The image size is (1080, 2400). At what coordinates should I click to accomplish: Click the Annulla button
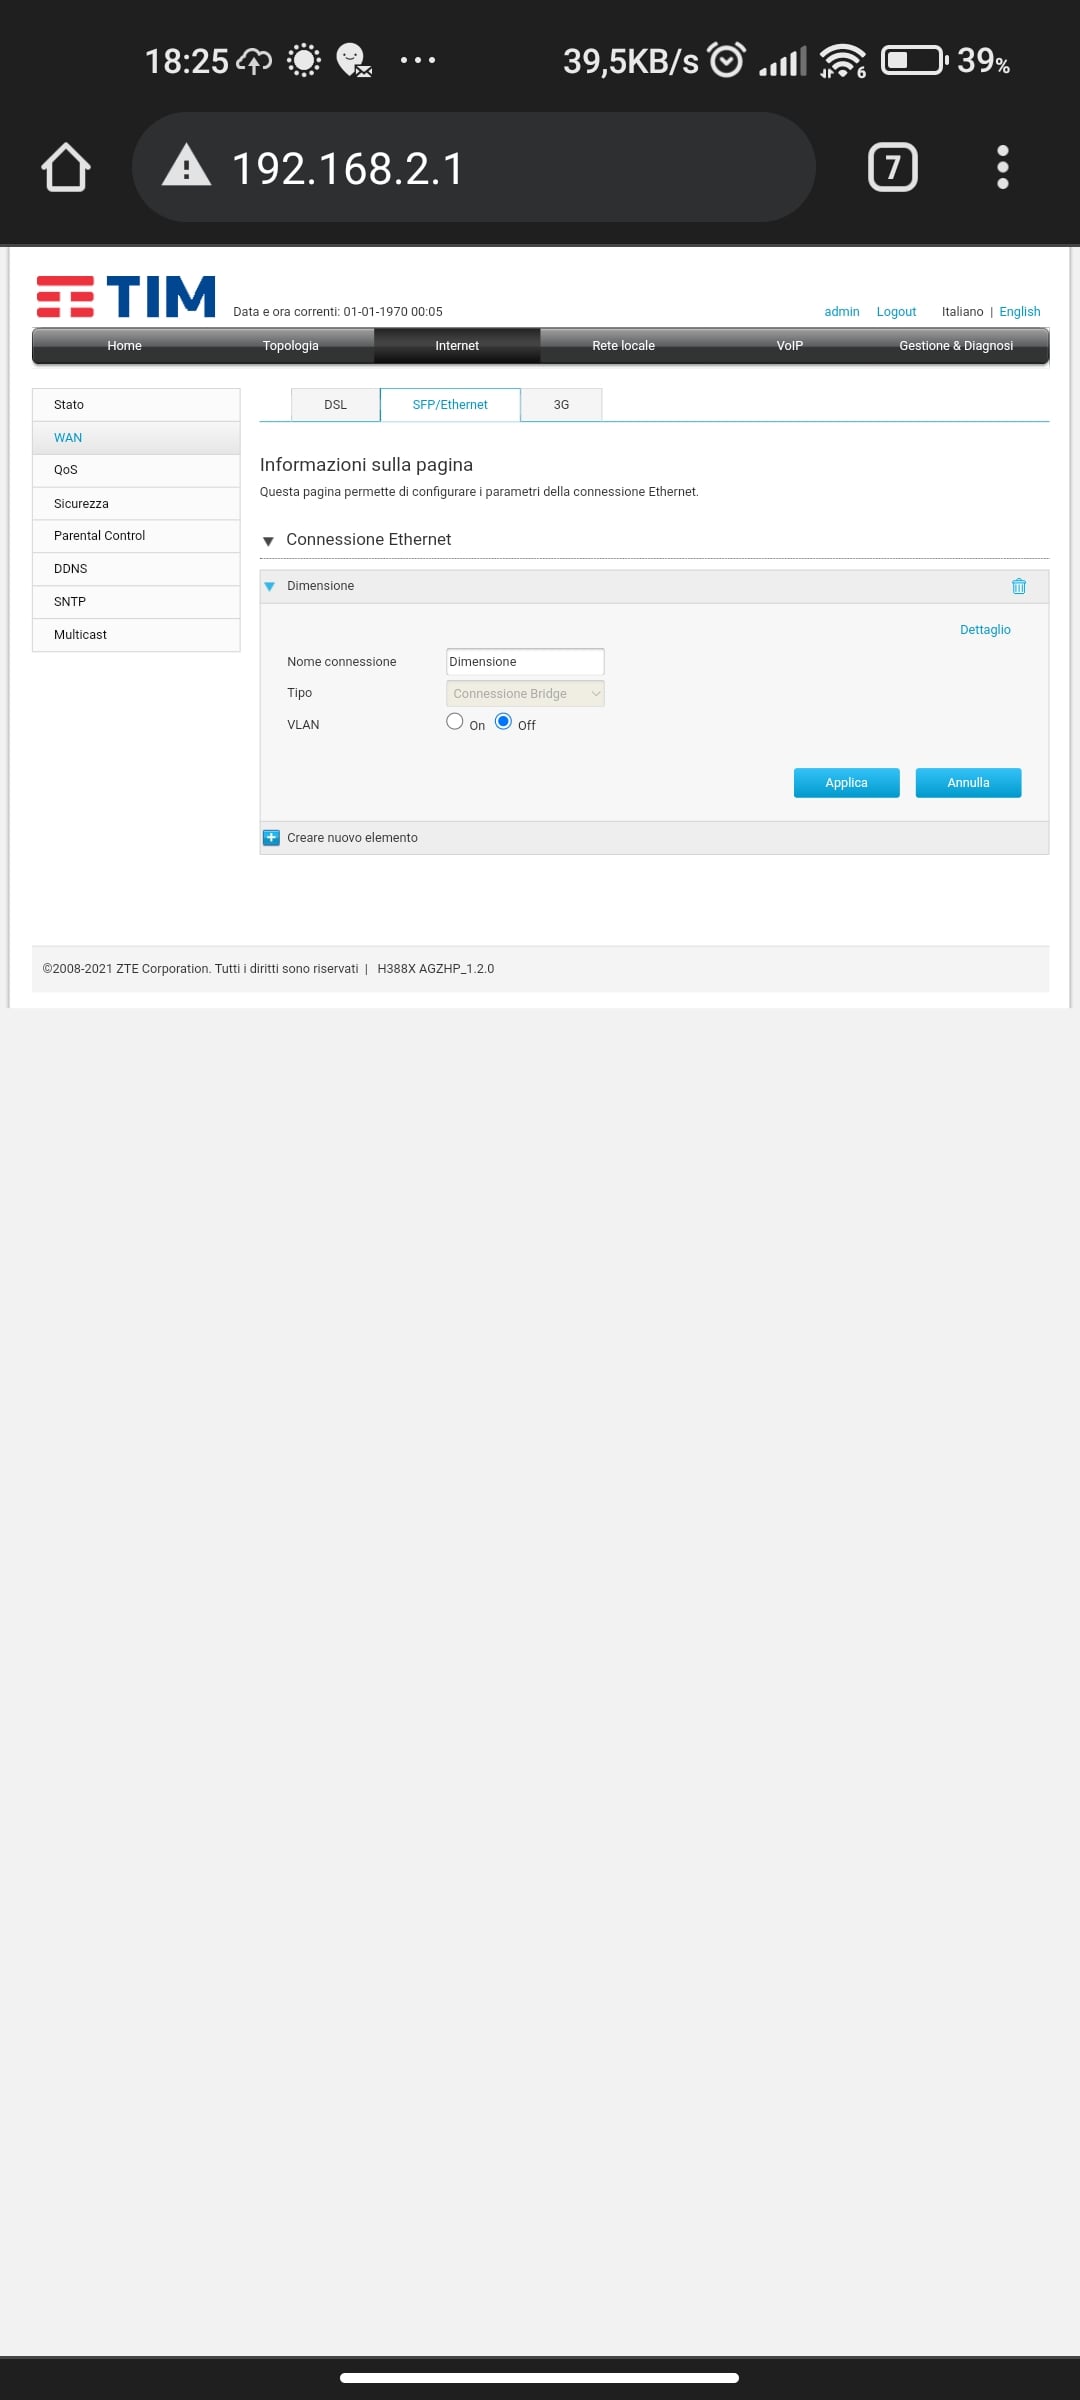click(968, 783)
